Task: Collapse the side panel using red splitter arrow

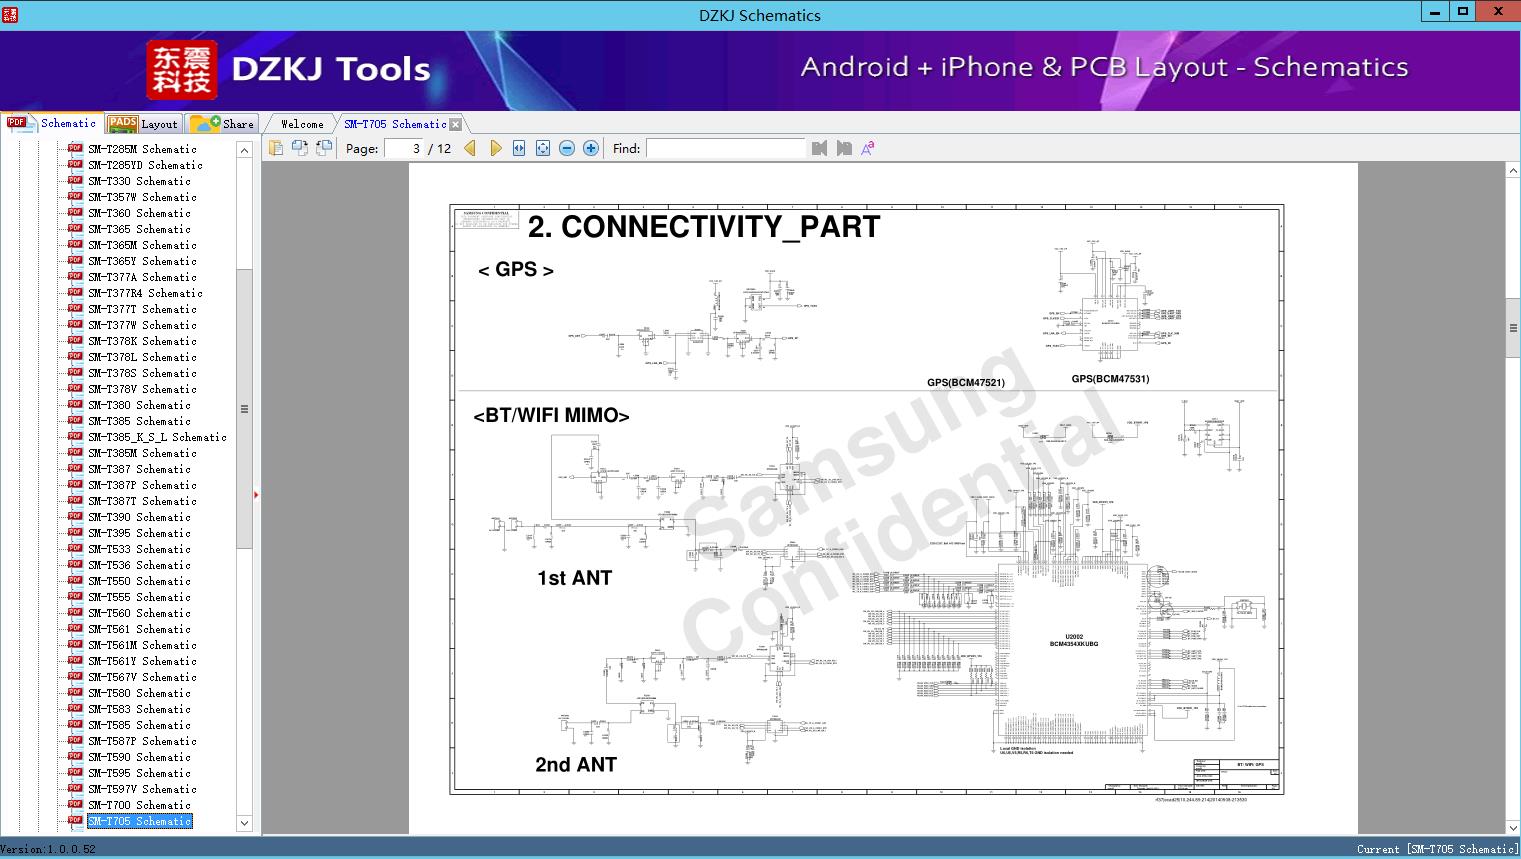Action: [256, 494]
